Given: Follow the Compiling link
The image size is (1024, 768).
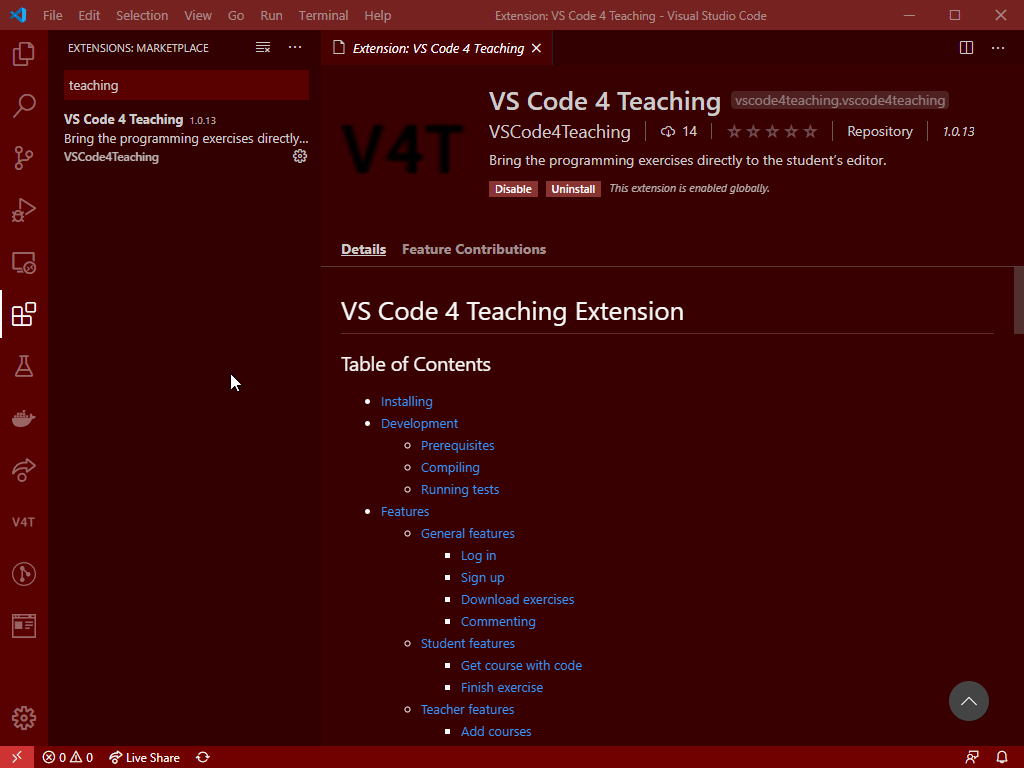Looking at the screenshot, I should point(450,468).
